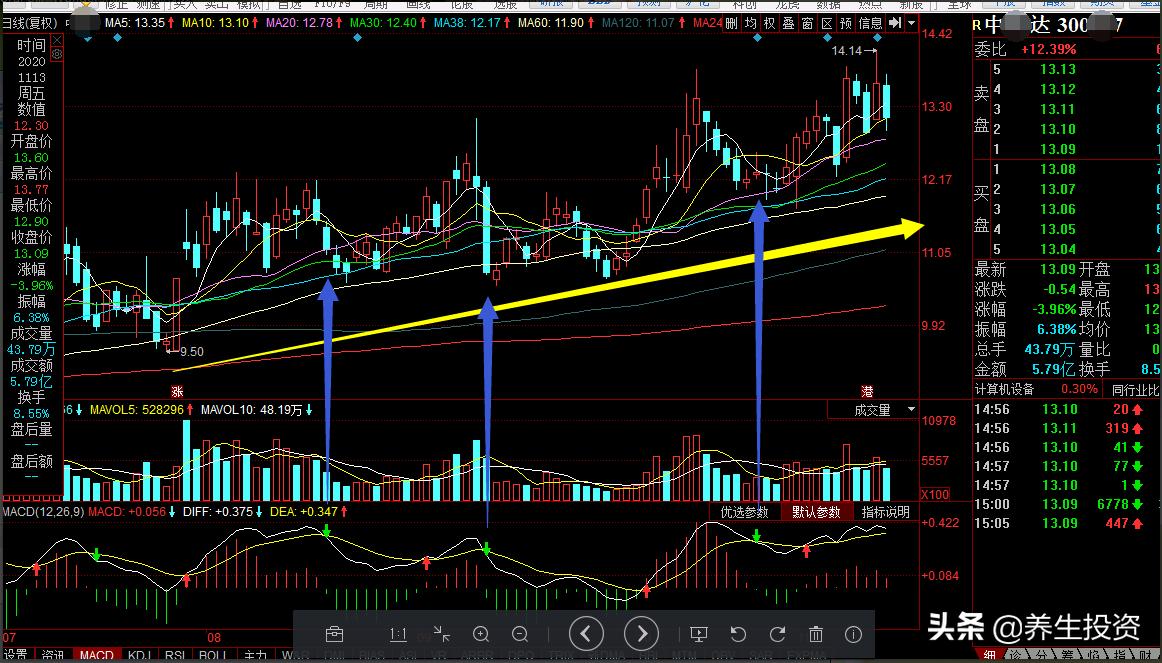Open the image info icon

coord(854,634)
